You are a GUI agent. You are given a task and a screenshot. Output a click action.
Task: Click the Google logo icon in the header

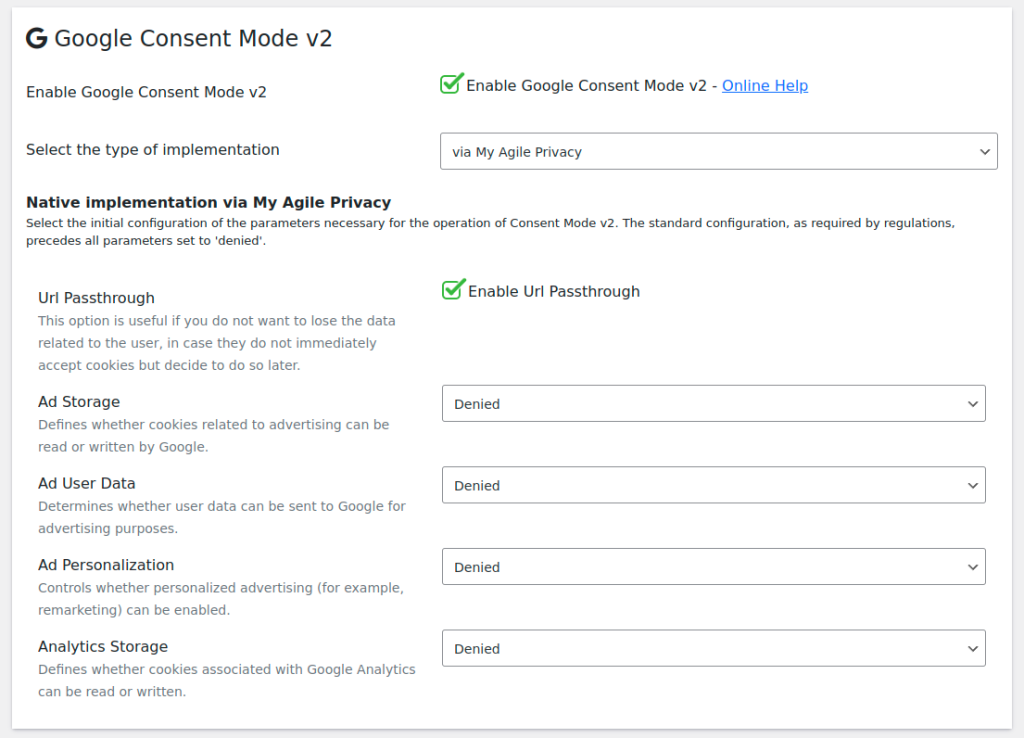[36, 38]
